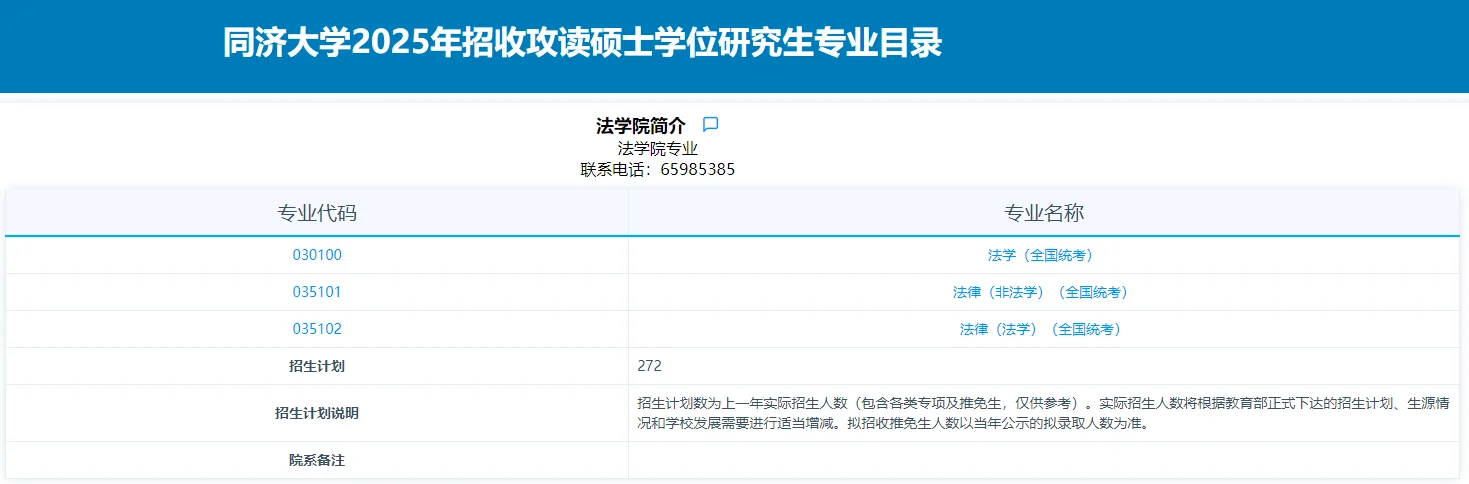Click the 专业代码 column header
1469x484 pixels.
(x=317, y=213)
